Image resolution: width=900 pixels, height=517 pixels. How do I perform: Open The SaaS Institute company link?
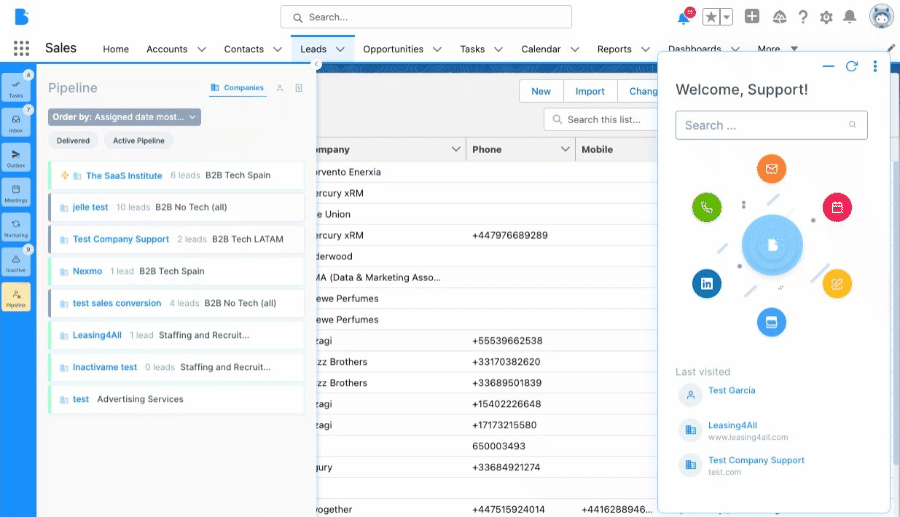pyautogui.click(x=124, y=176)
